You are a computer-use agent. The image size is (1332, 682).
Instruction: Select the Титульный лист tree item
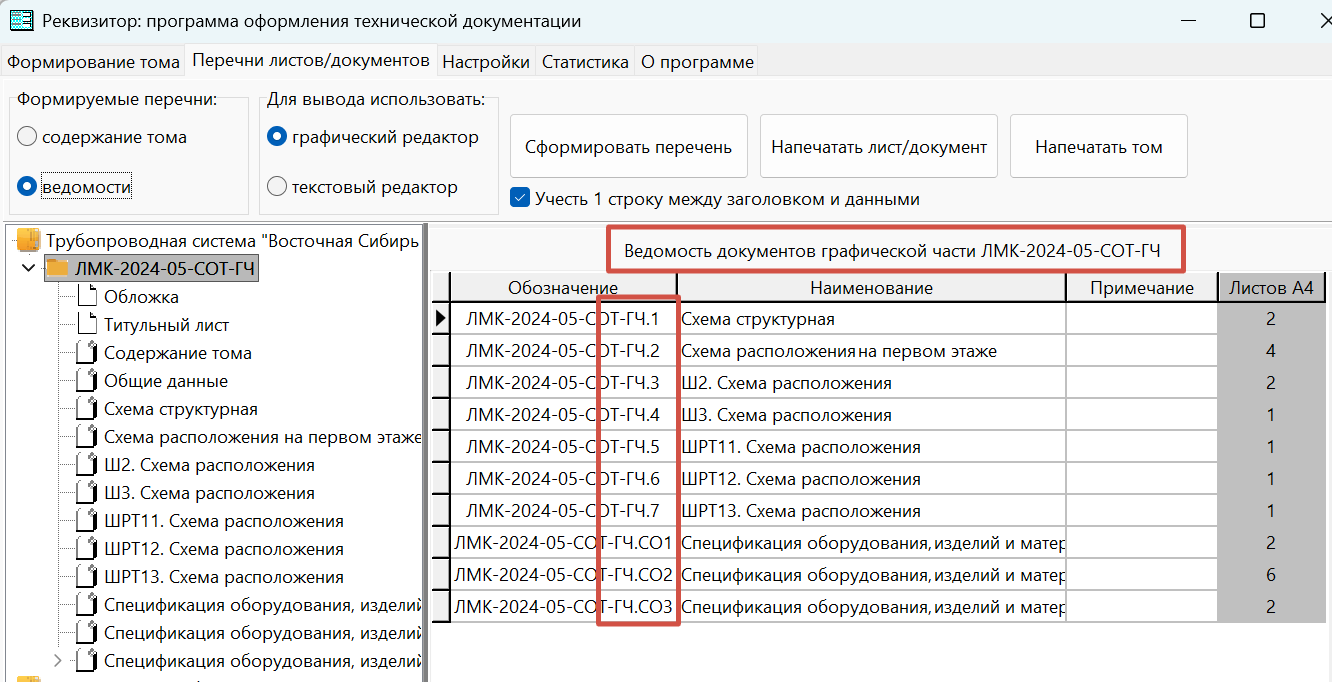[x=166, y=324]
